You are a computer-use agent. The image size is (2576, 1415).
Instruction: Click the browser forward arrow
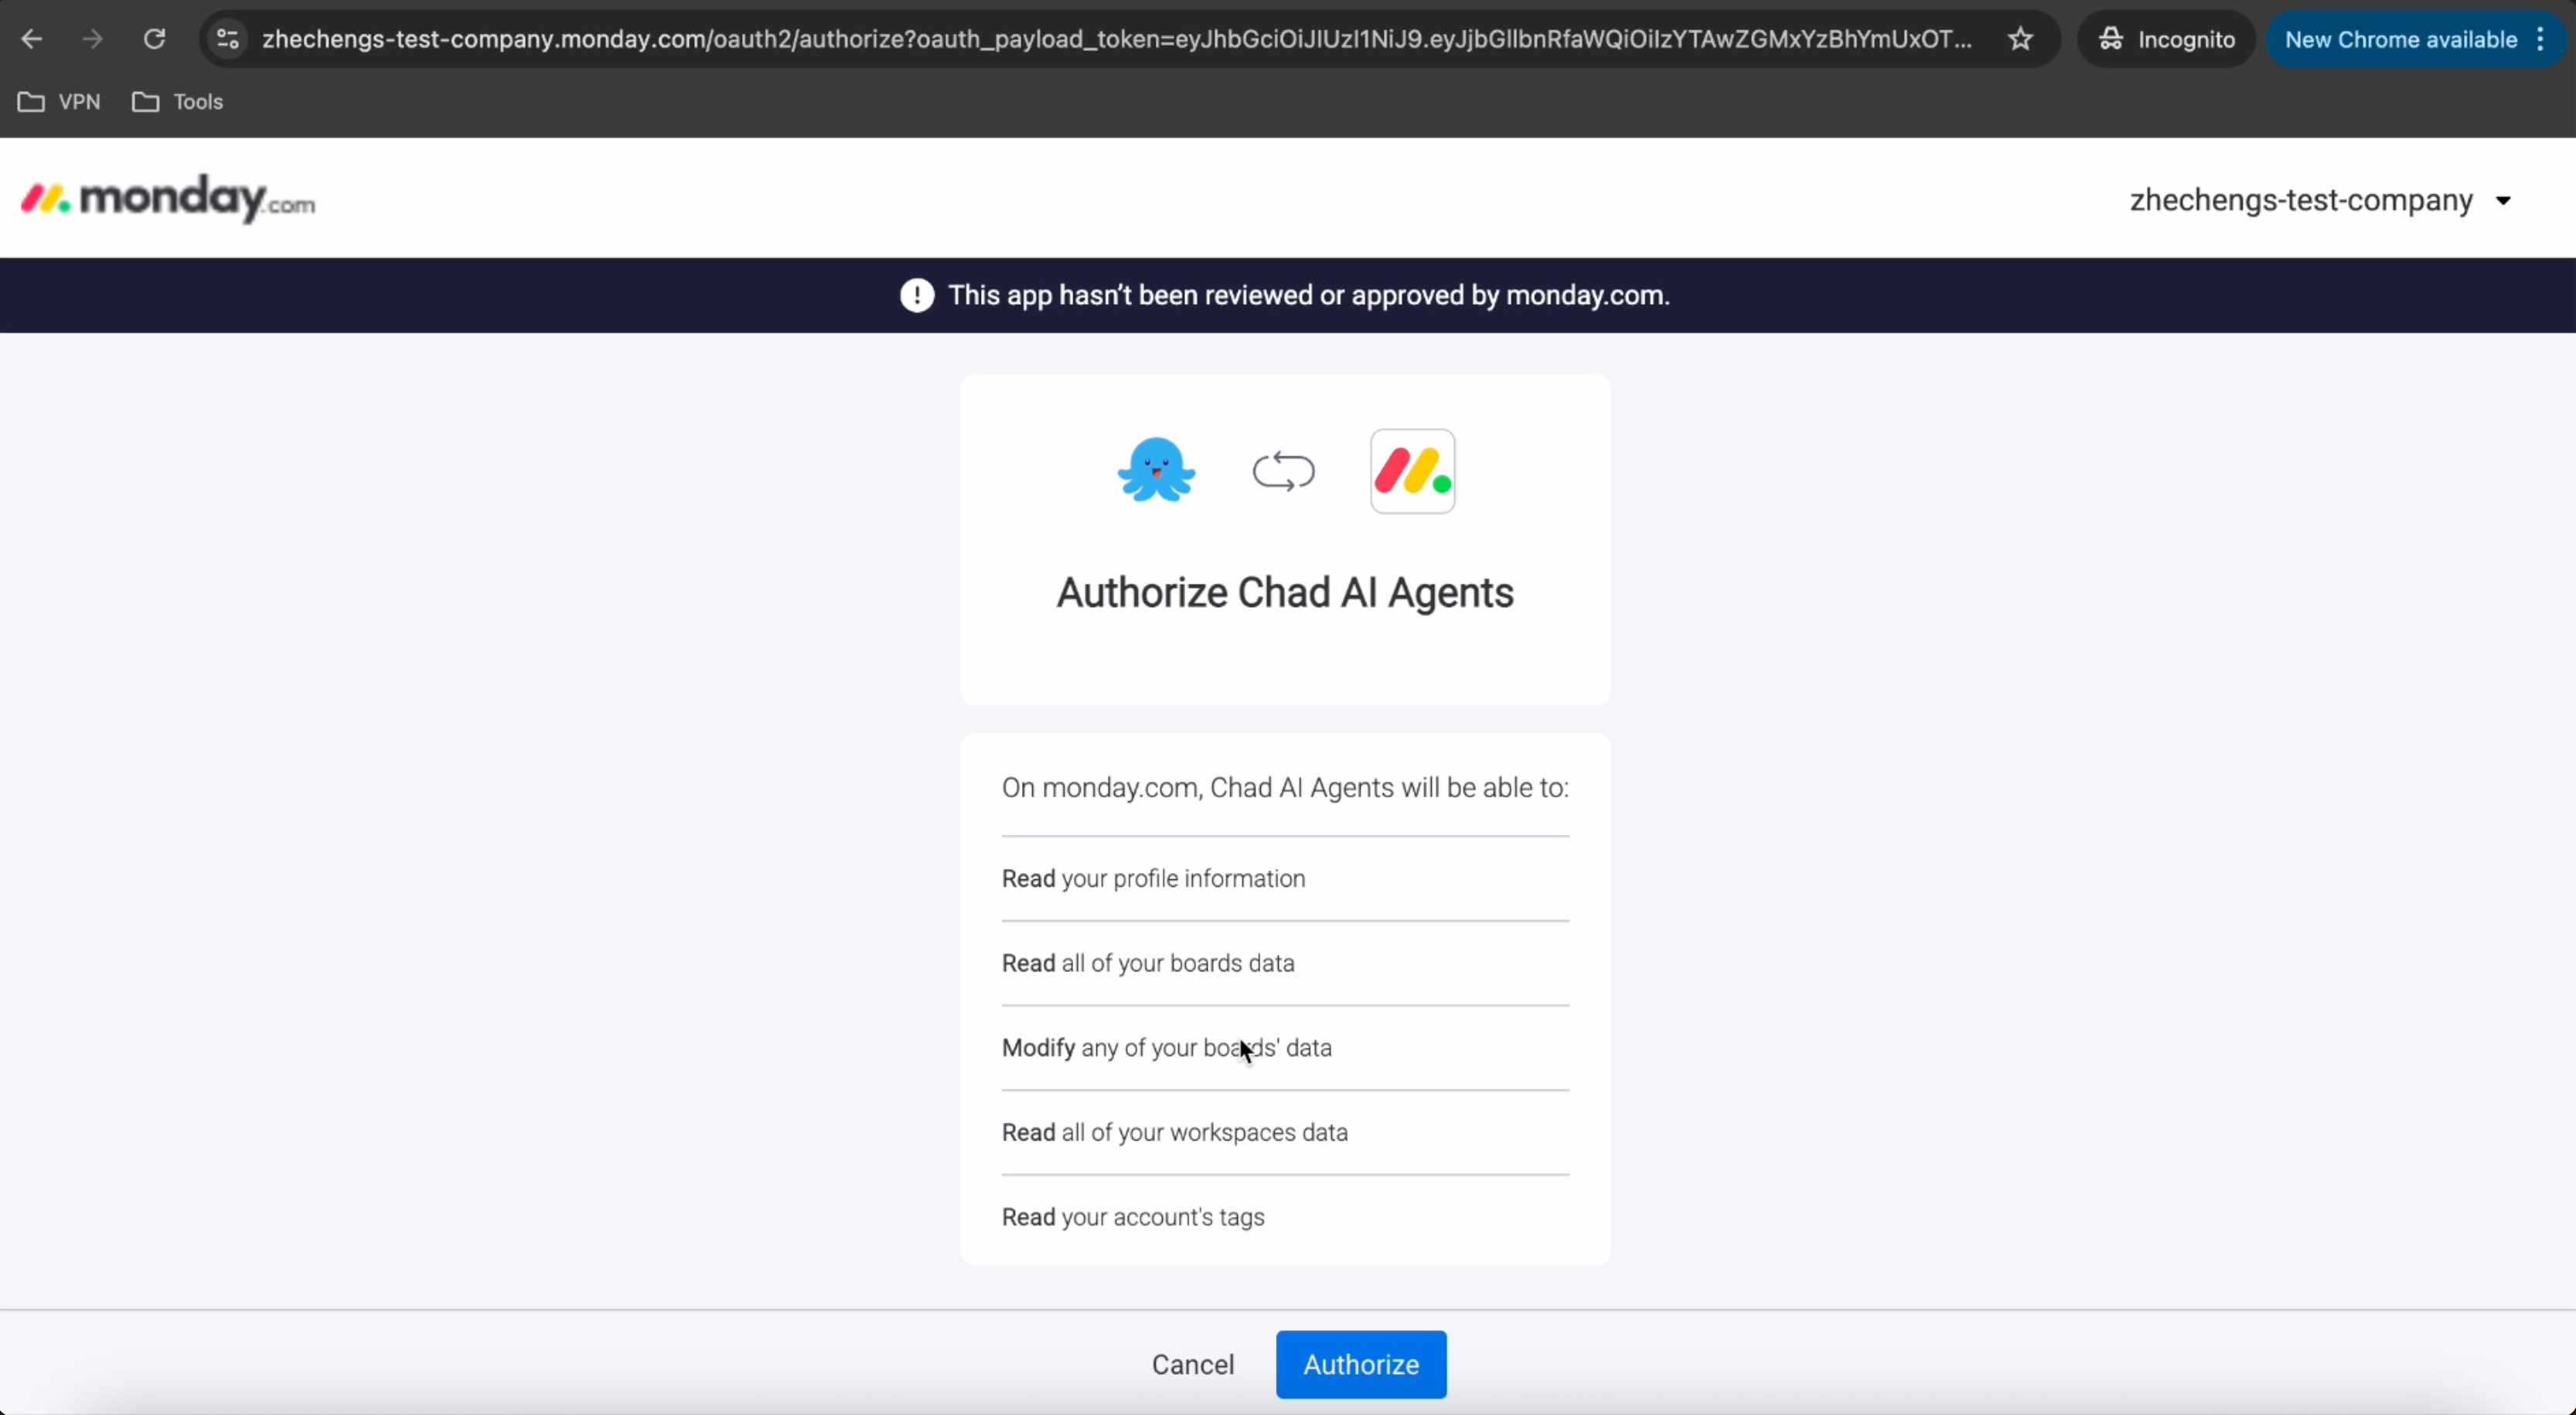93,39
